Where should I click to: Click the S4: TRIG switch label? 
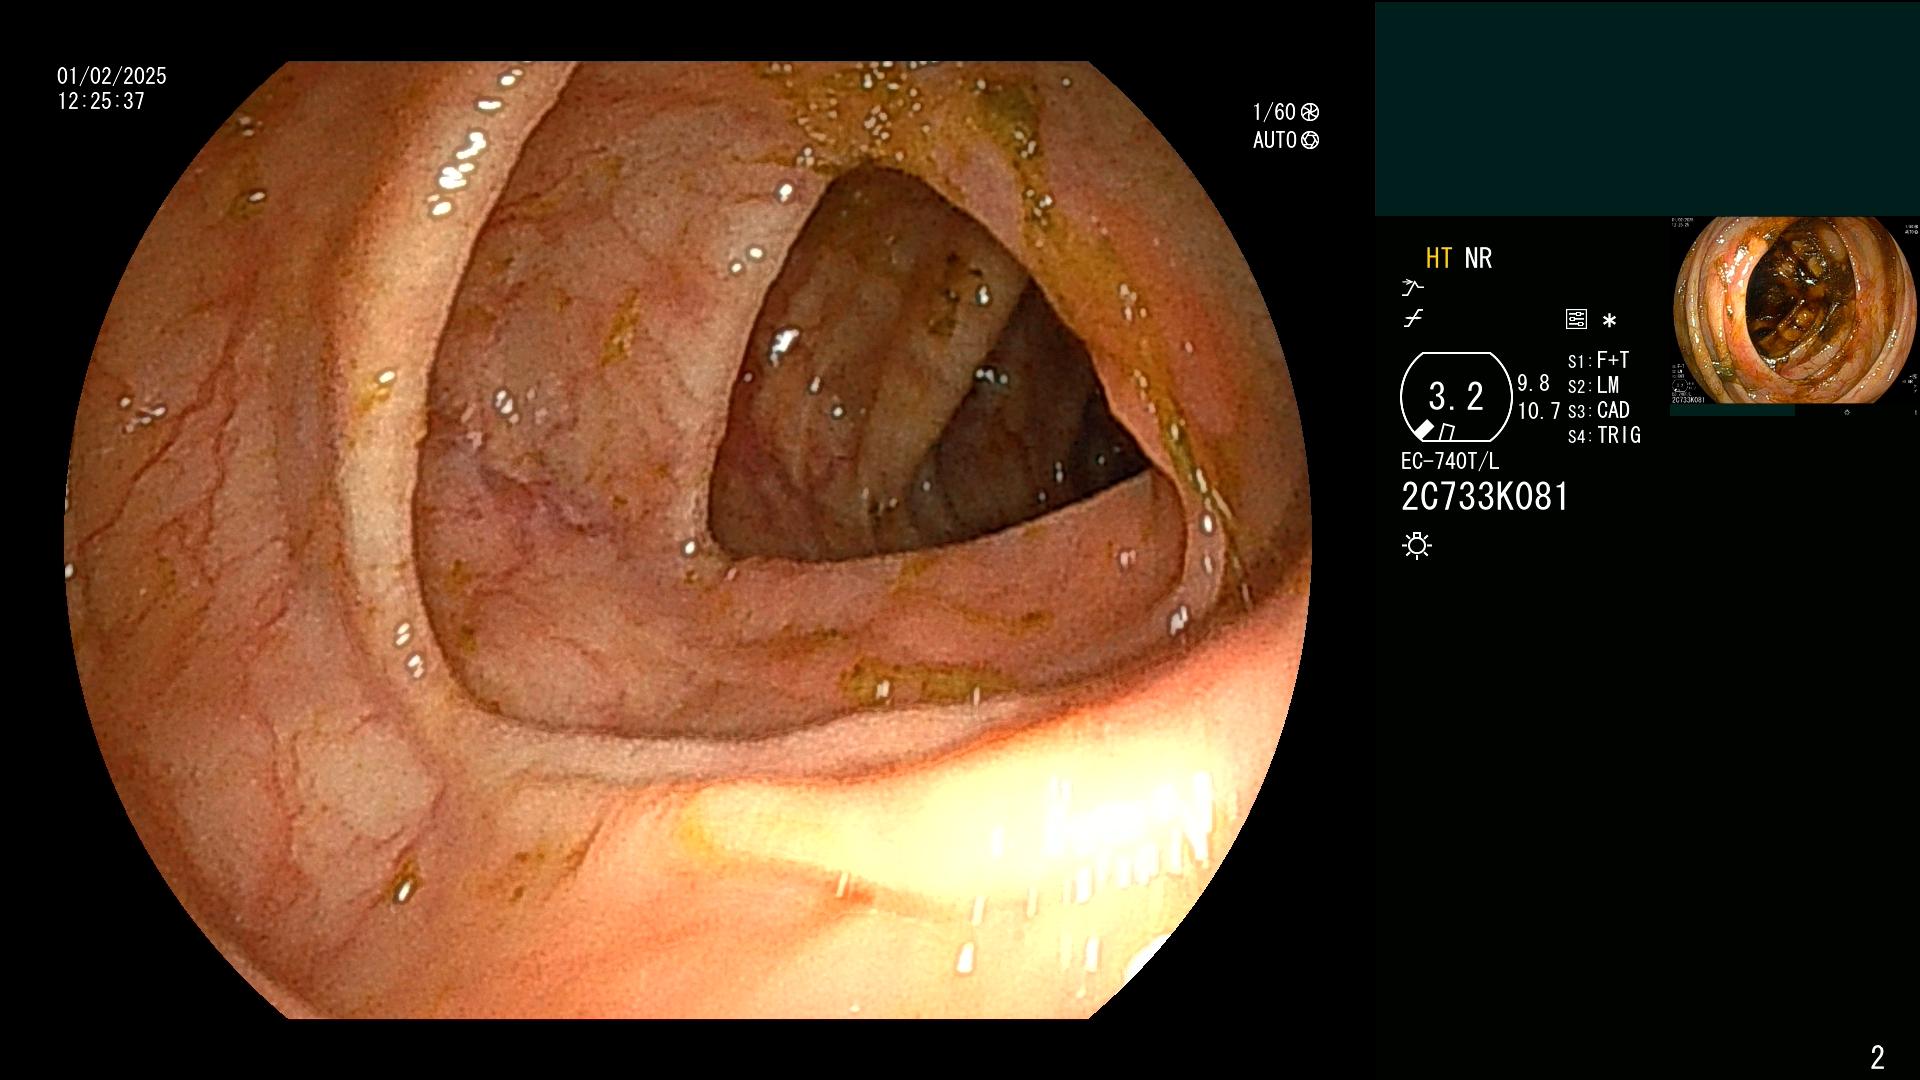point(1604,436)
